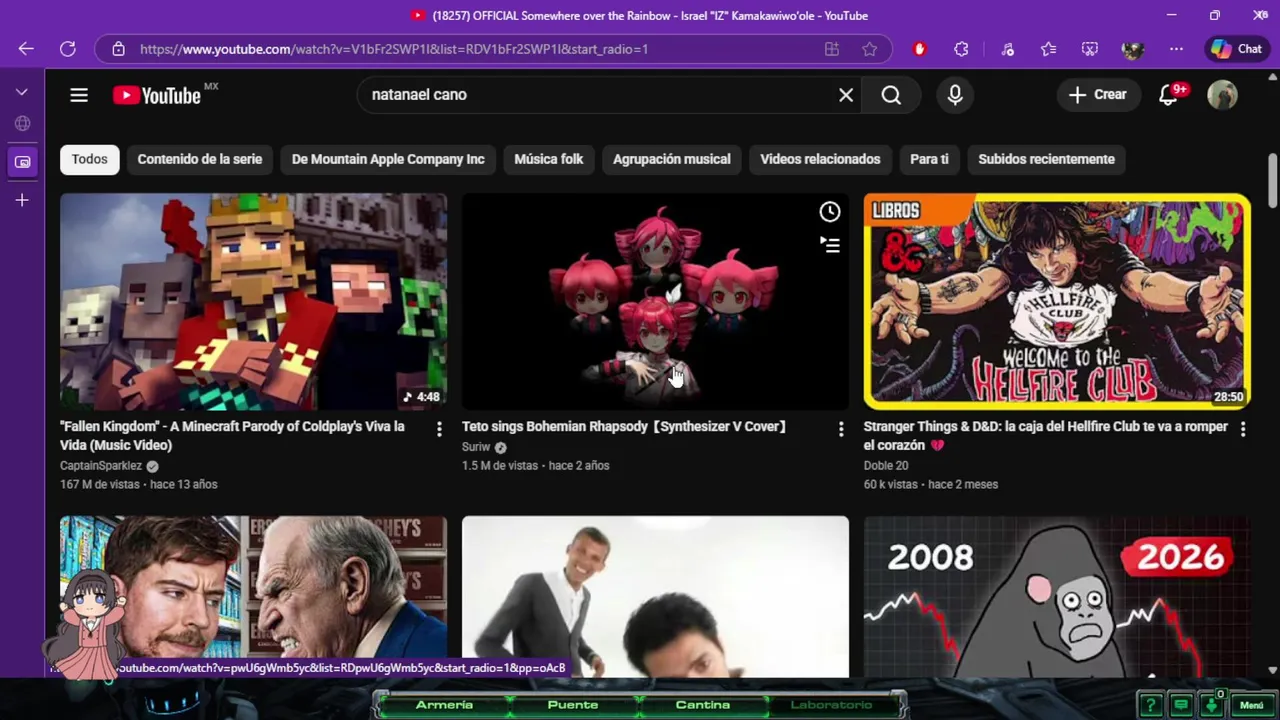Open the MrBeast Hershey's video thumbnail
The width and height of the screenshot is (1280, 720).
(253, 596)
